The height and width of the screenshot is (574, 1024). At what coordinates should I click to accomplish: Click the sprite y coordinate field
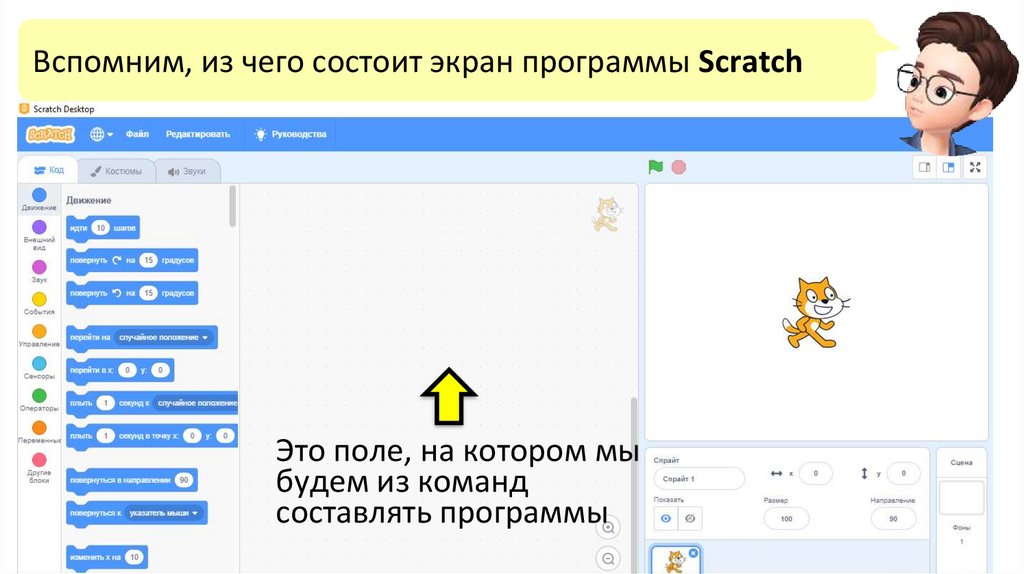click(x=903, y=473)
